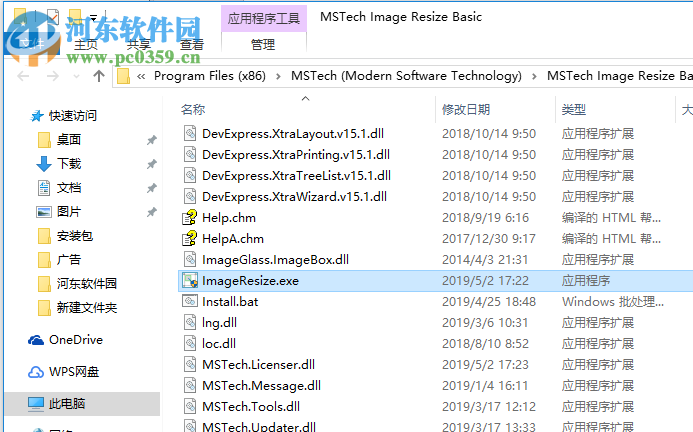Open the 应用程序工具 contextual tab
The image size is (693, 432).
[264, 19]
